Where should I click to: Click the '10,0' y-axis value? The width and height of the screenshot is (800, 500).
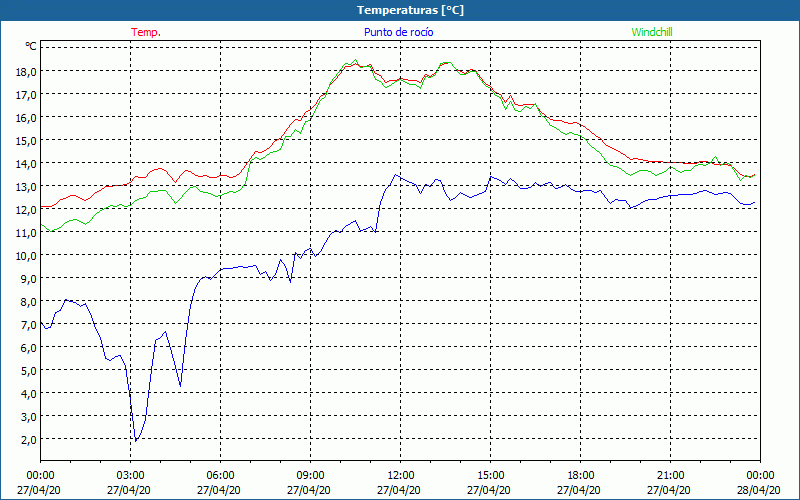coord(26,256)
